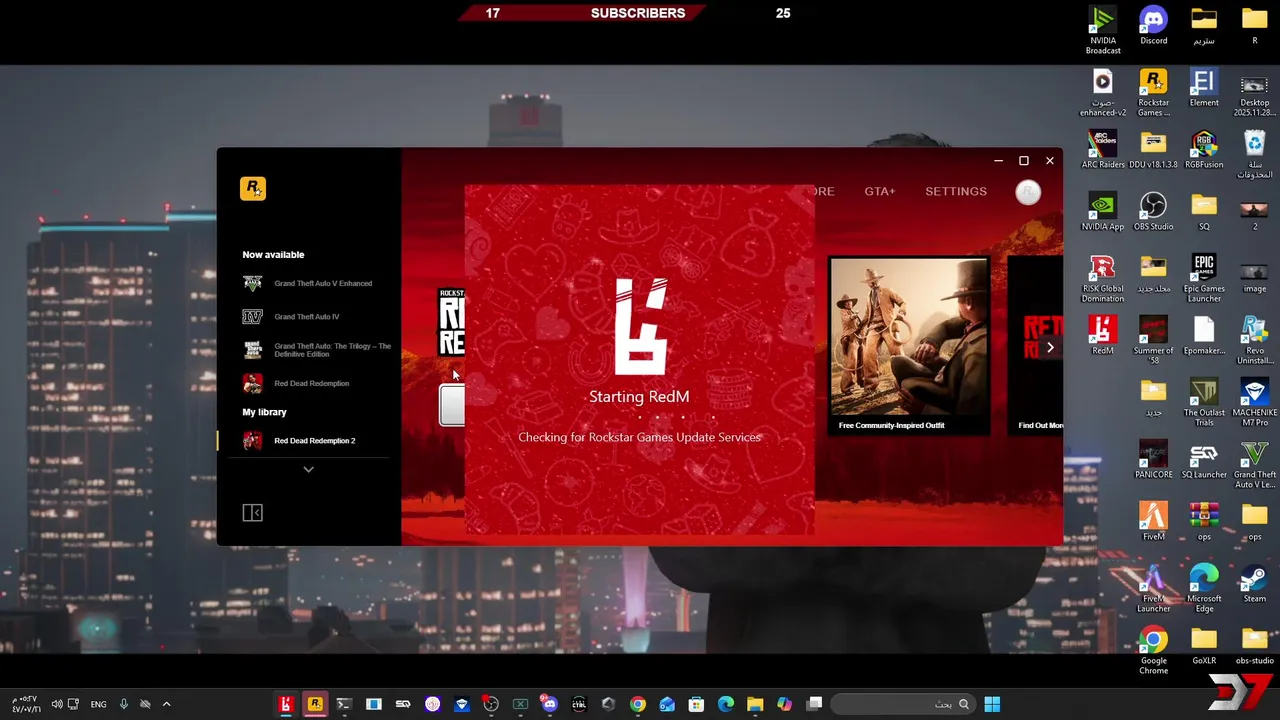This screenshot has height=720, width=1280.
Task: Open the ops WinRAR archive
Action: [1204, 521]
